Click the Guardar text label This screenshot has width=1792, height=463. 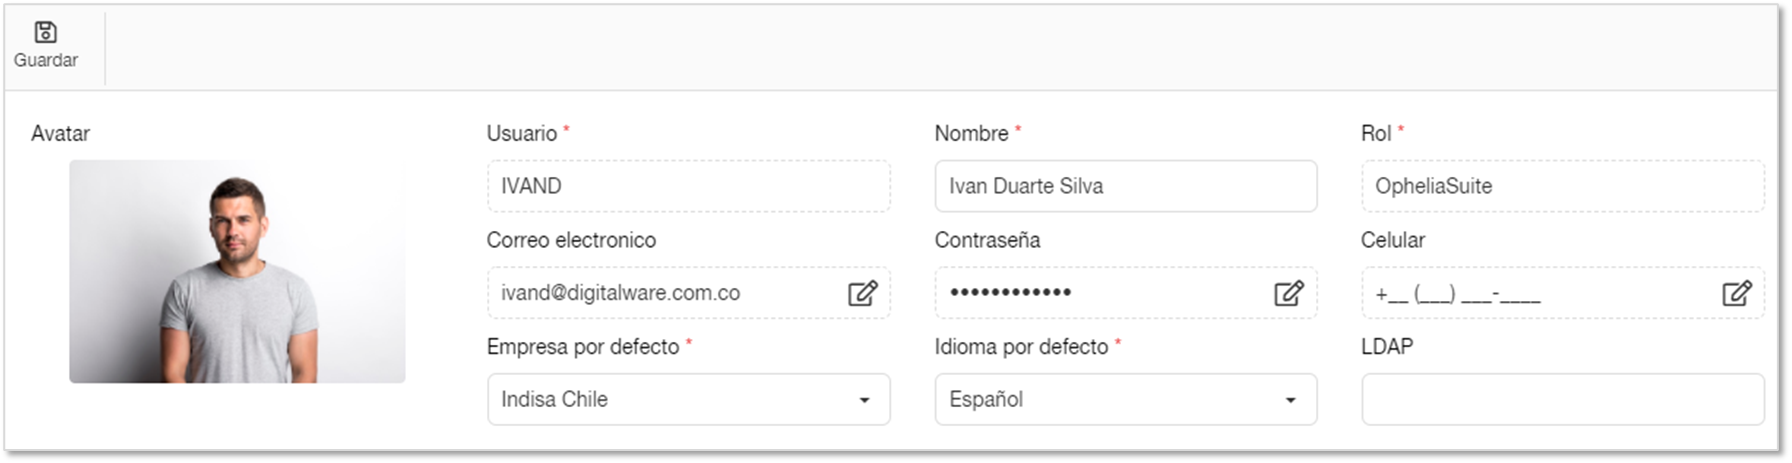[x=45, y=60]
